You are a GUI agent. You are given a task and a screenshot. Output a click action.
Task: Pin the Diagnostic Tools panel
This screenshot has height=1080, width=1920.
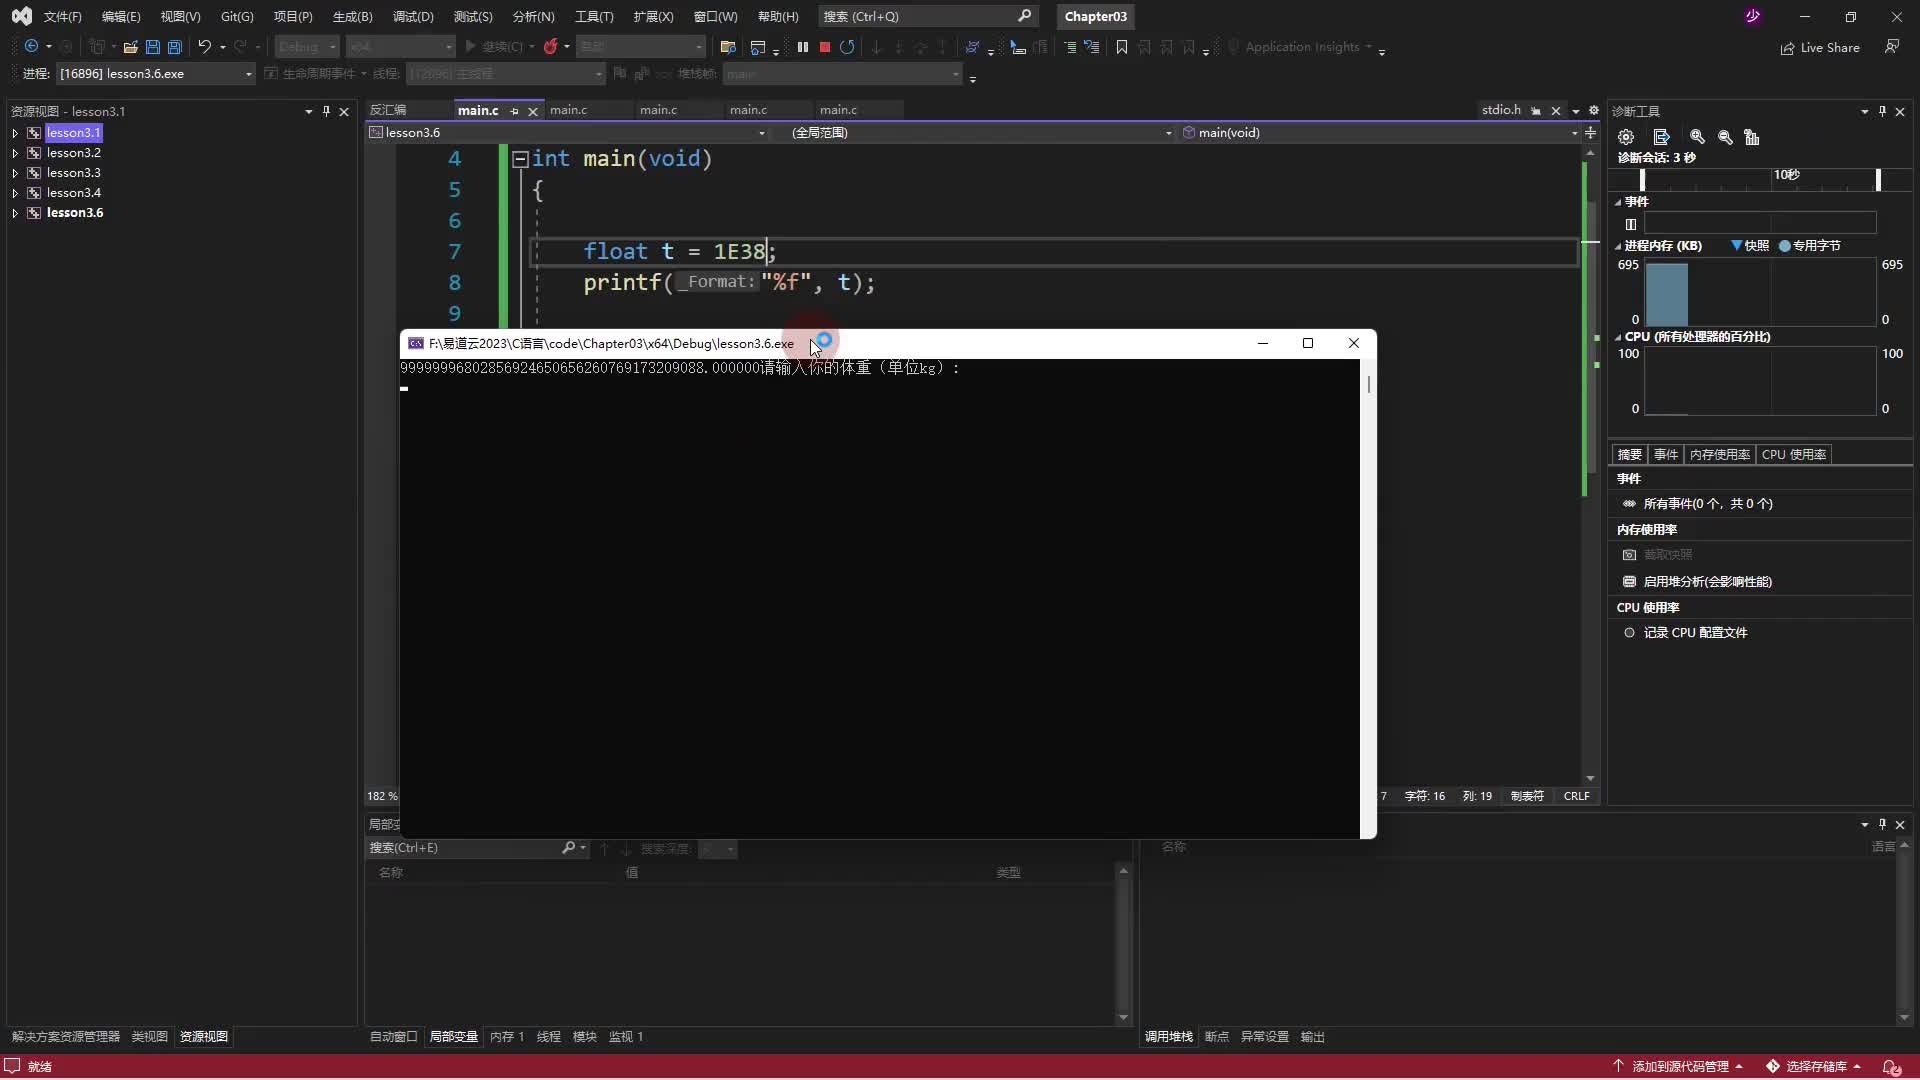[1882, 111]
